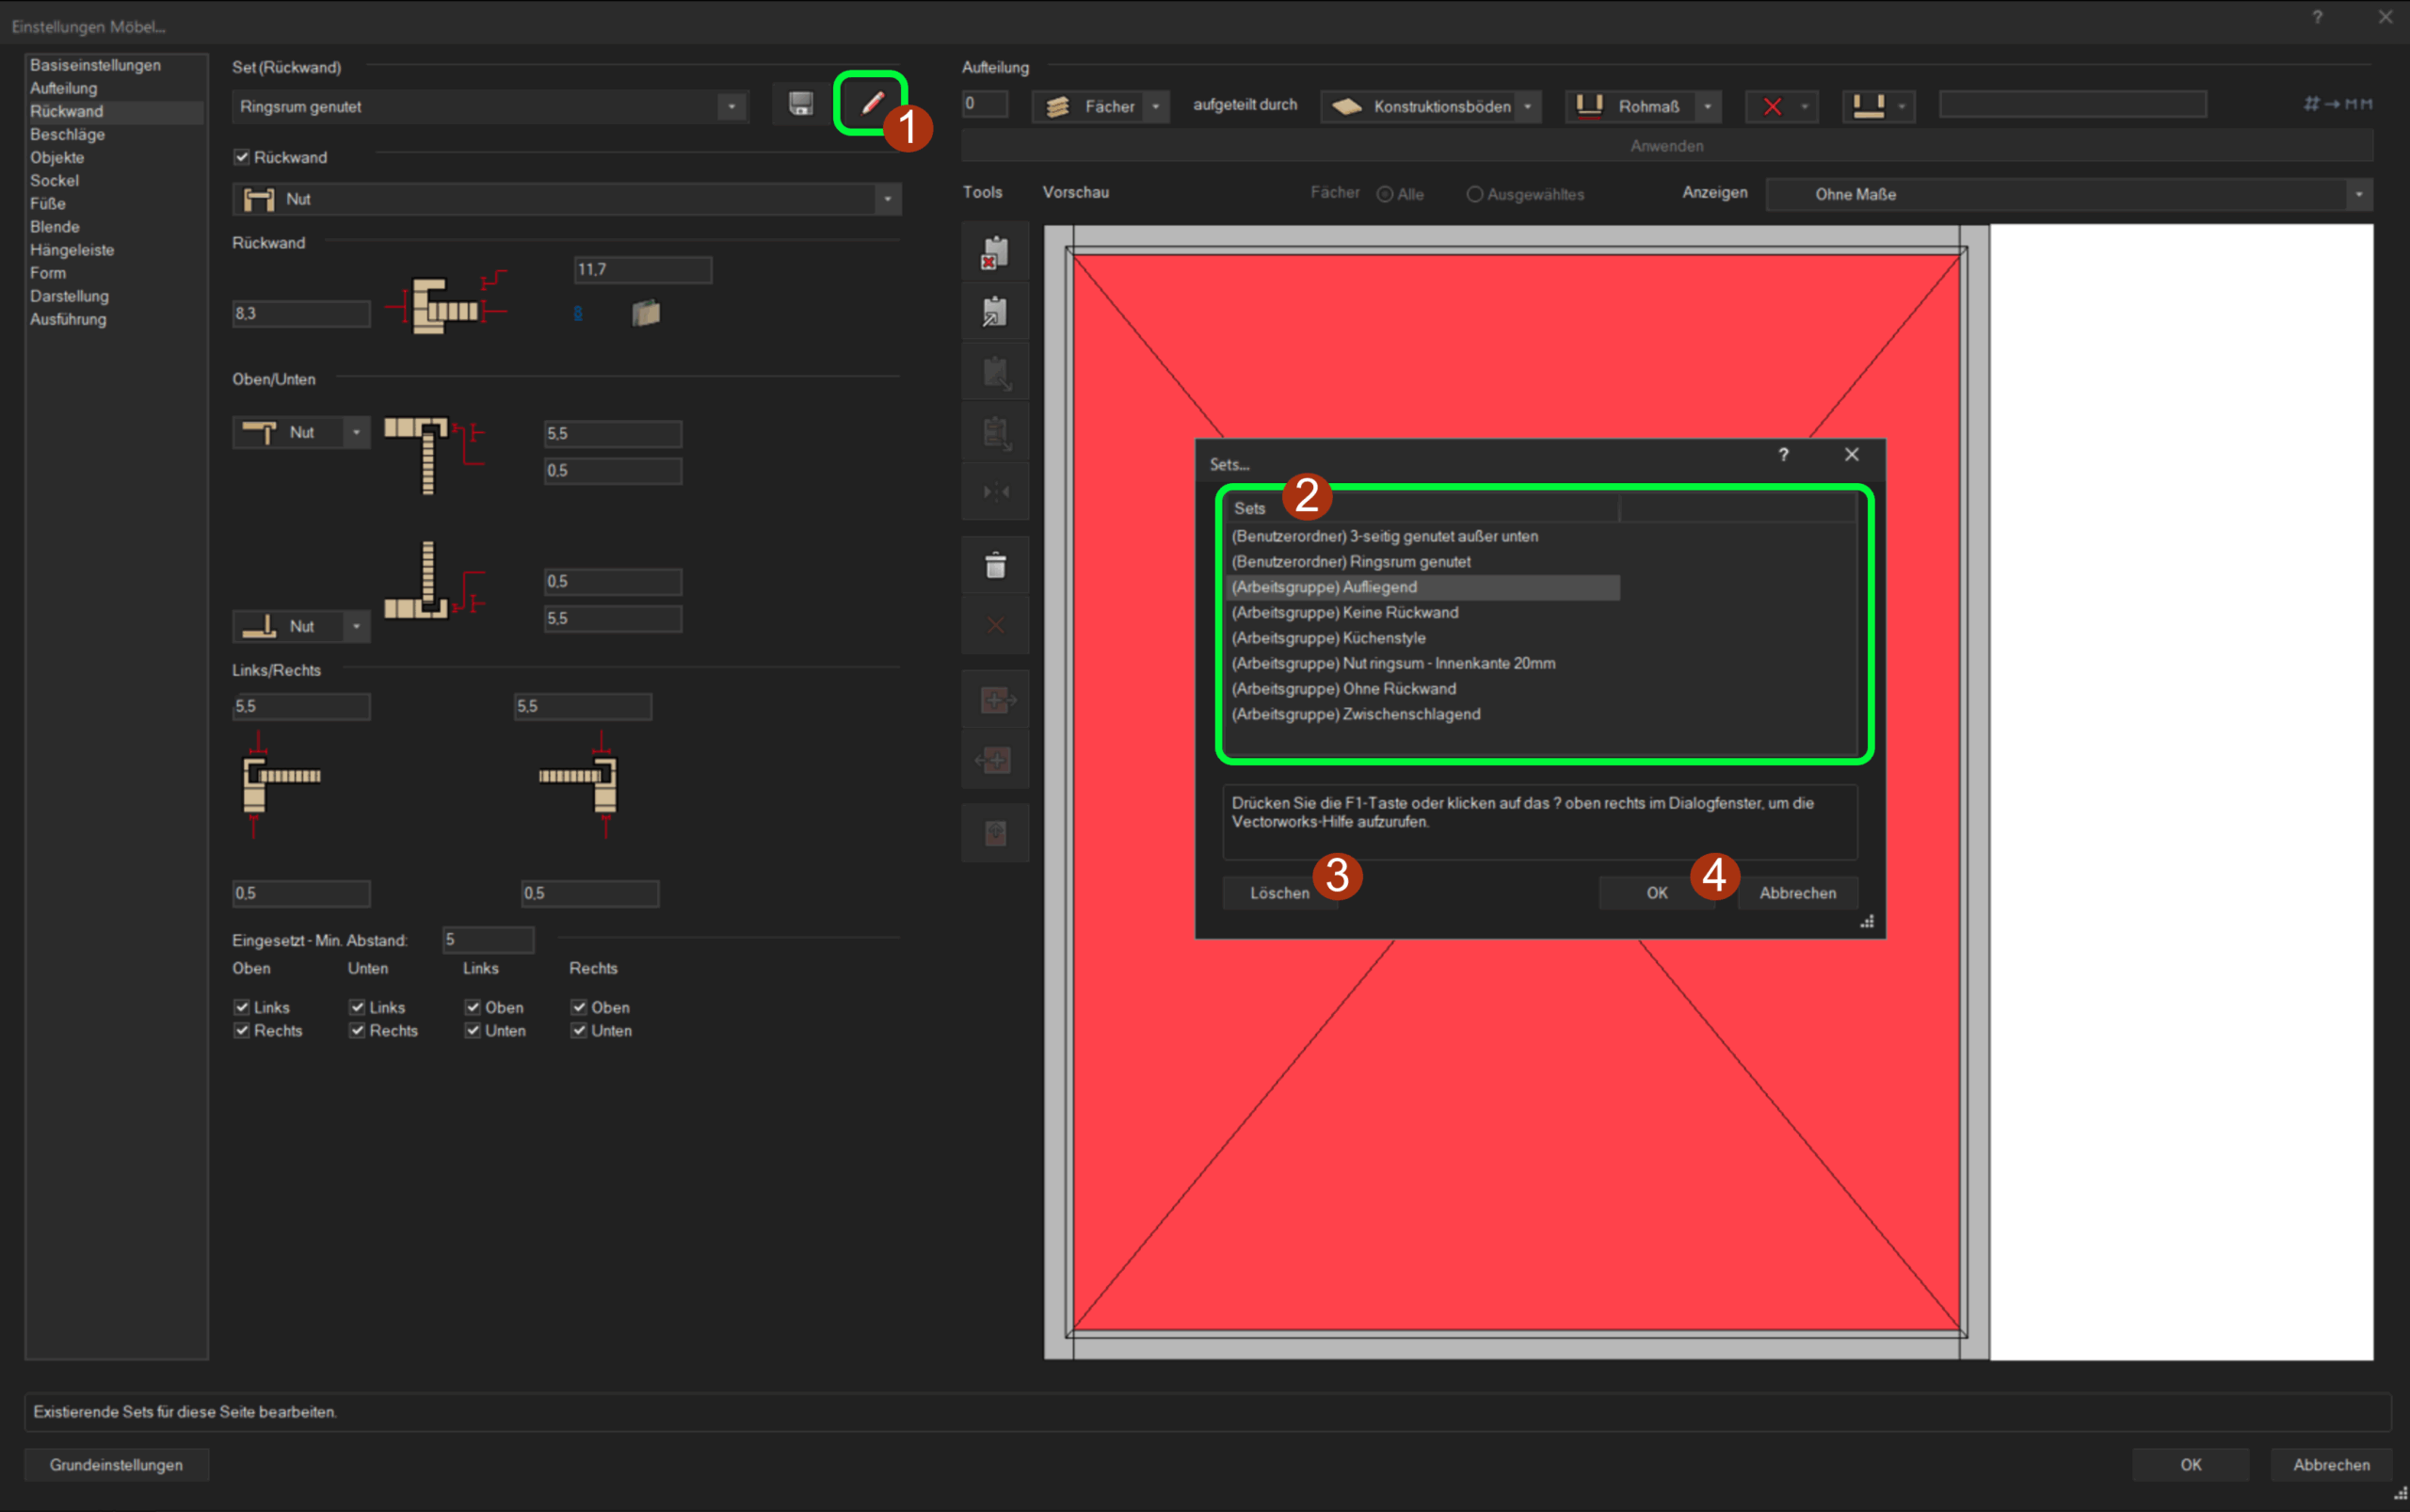Viewport: 2410px width, 1512px height.
Task: Click the Löschen button in Sets dialog
Action: click(1279, 893)
